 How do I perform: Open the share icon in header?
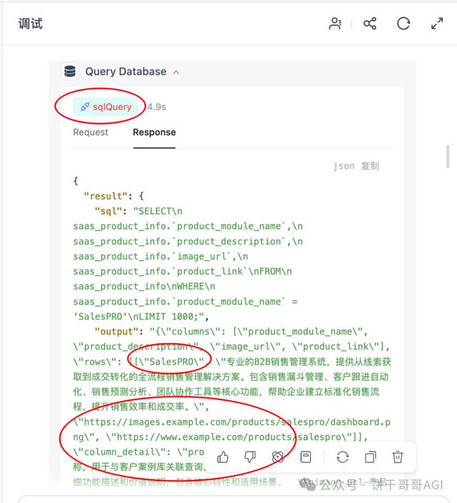(370, 24)
